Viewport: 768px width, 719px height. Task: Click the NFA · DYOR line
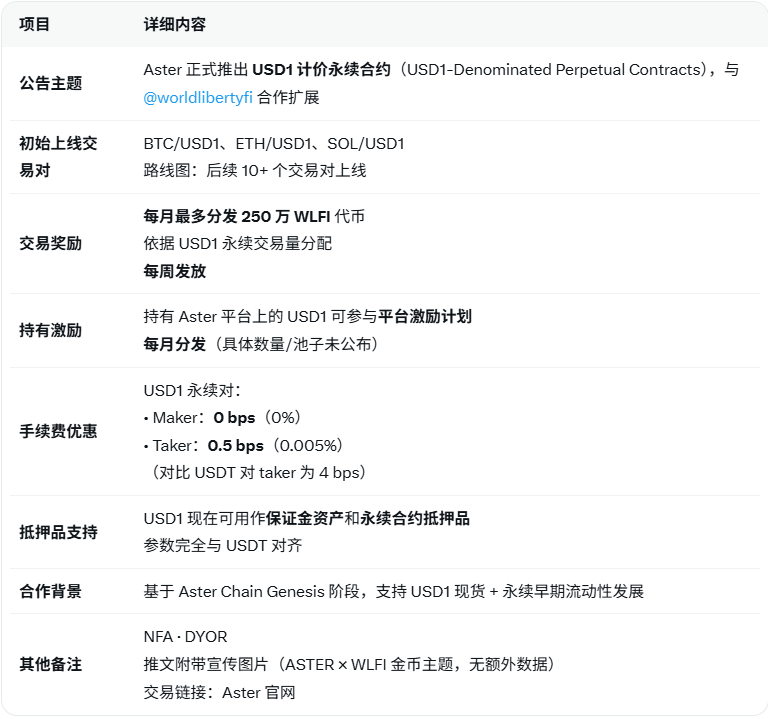(185, 637)
